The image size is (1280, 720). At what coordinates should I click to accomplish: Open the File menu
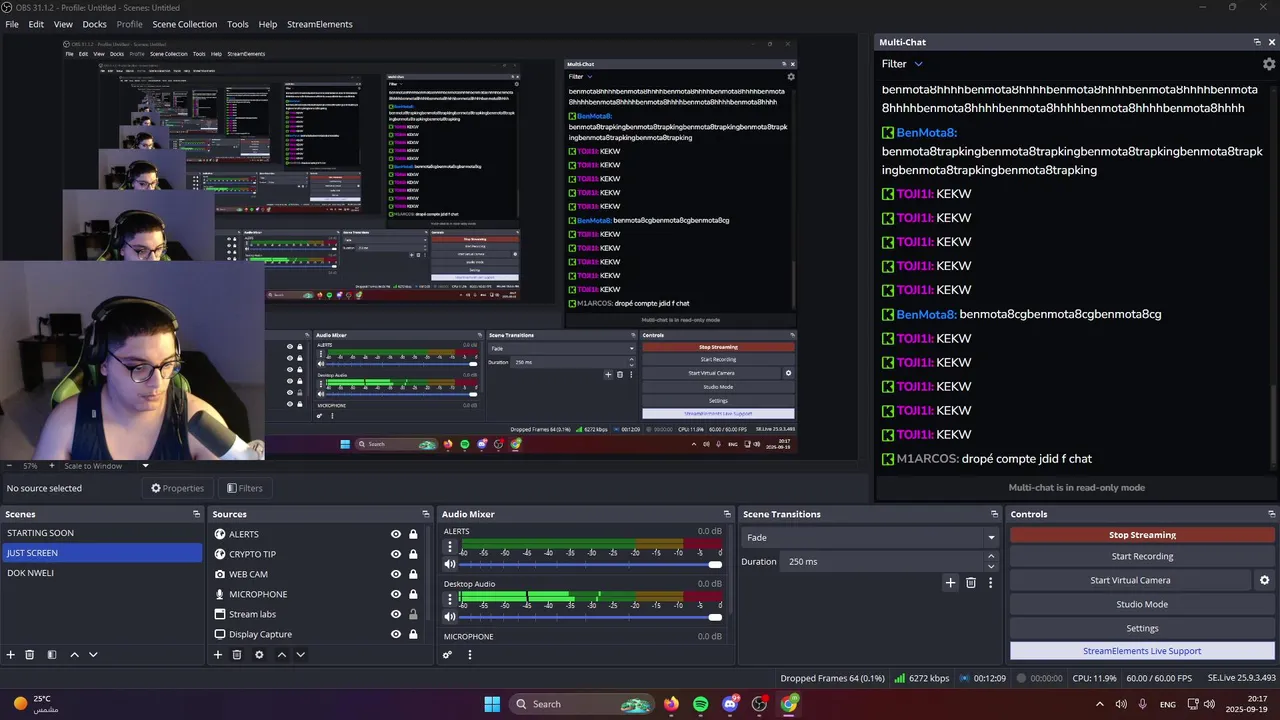[x=12, y=24]
